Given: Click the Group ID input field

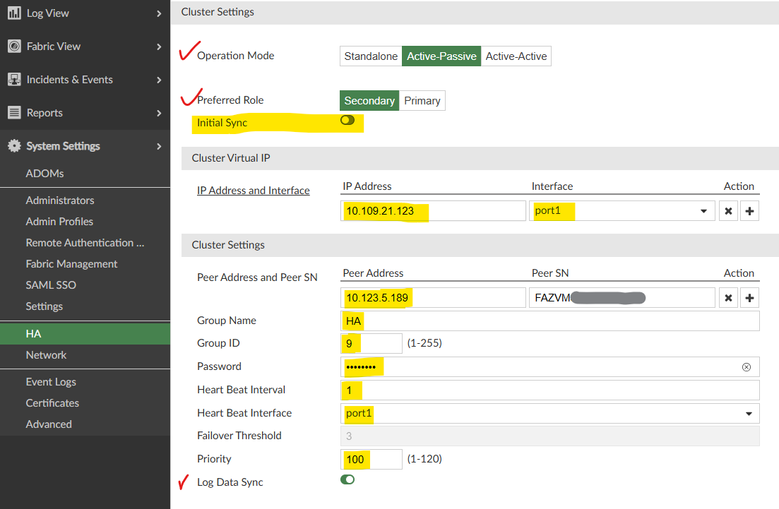Looking at the screenshot, I should [x=371, y=344].
